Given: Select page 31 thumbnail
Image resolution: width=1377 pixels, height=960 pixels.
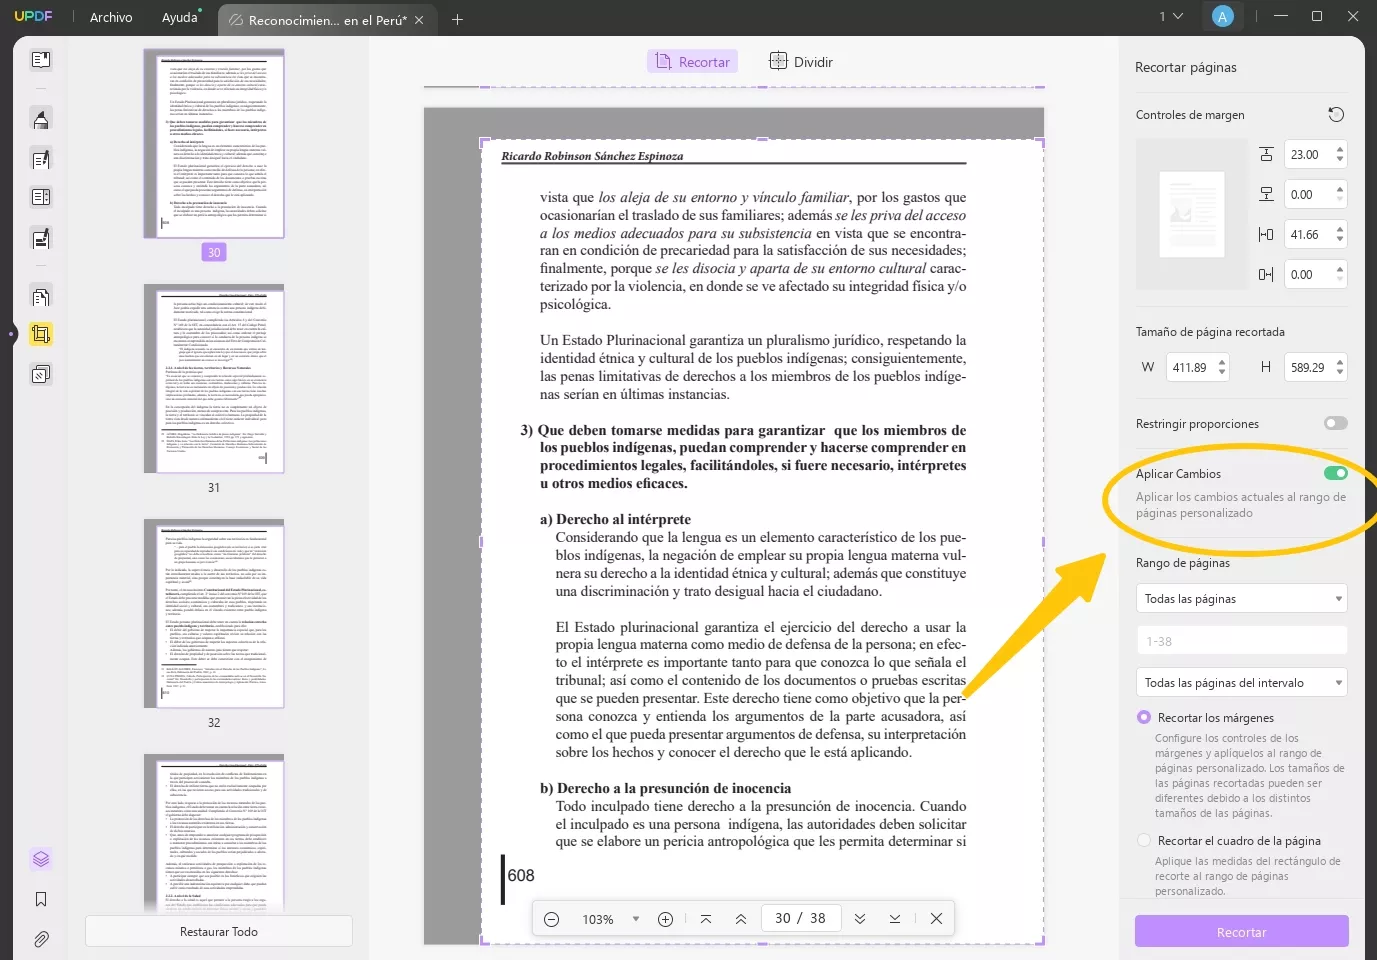Looking at the screenshot, I should tap(214, 379).
